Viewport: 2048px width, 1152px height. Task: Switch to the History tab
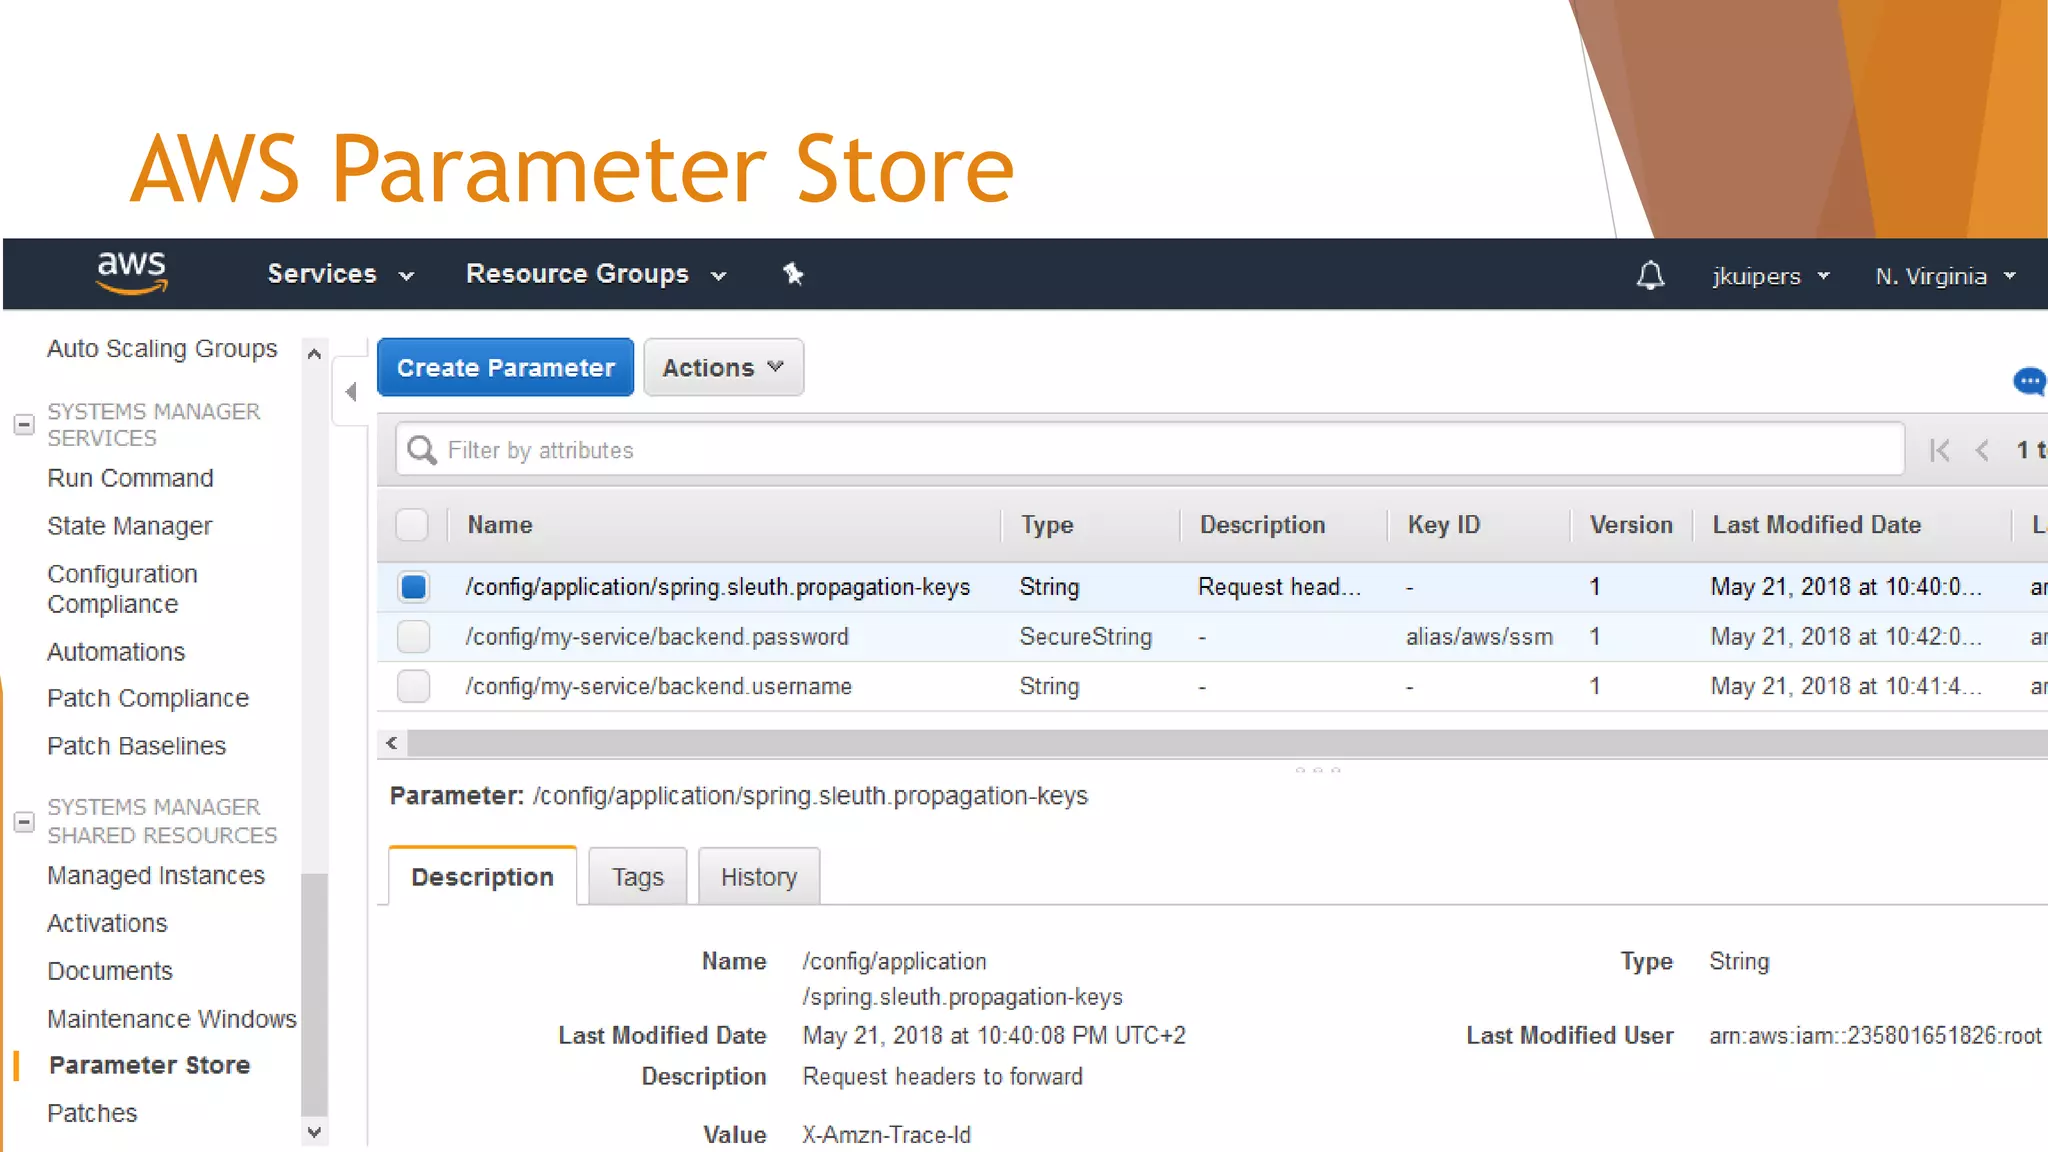(759, 877)
